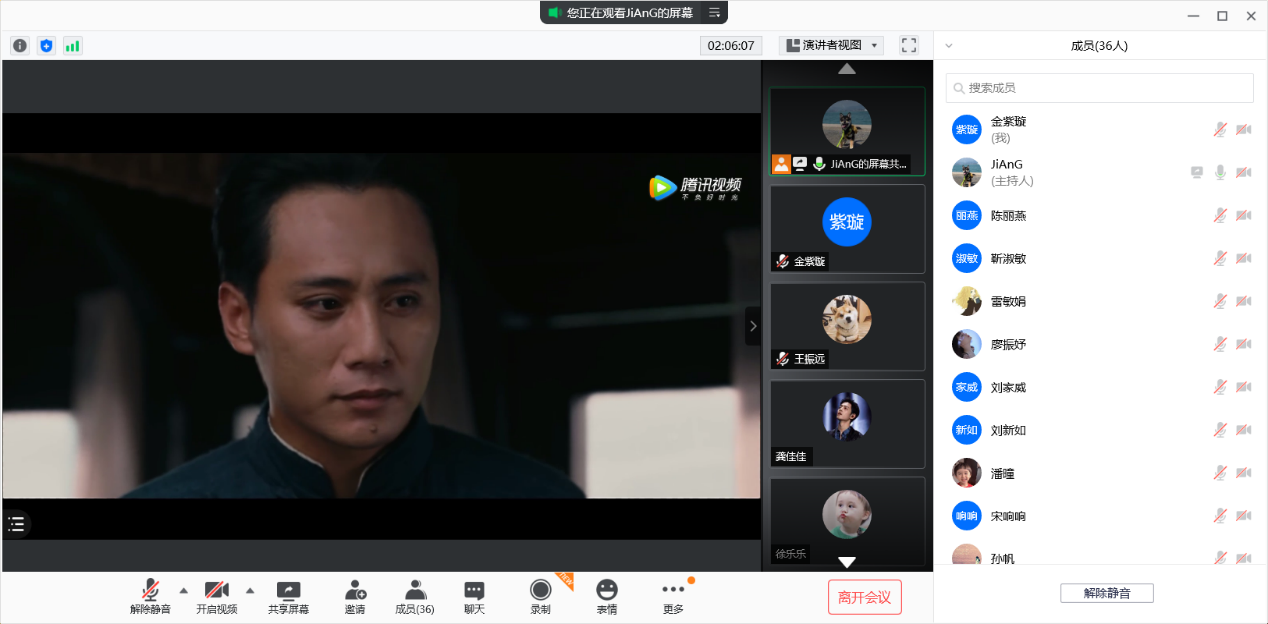Select the JiANG screen share thumbnail
Viewport: 1268px width, 624px height.
(847, 131)
